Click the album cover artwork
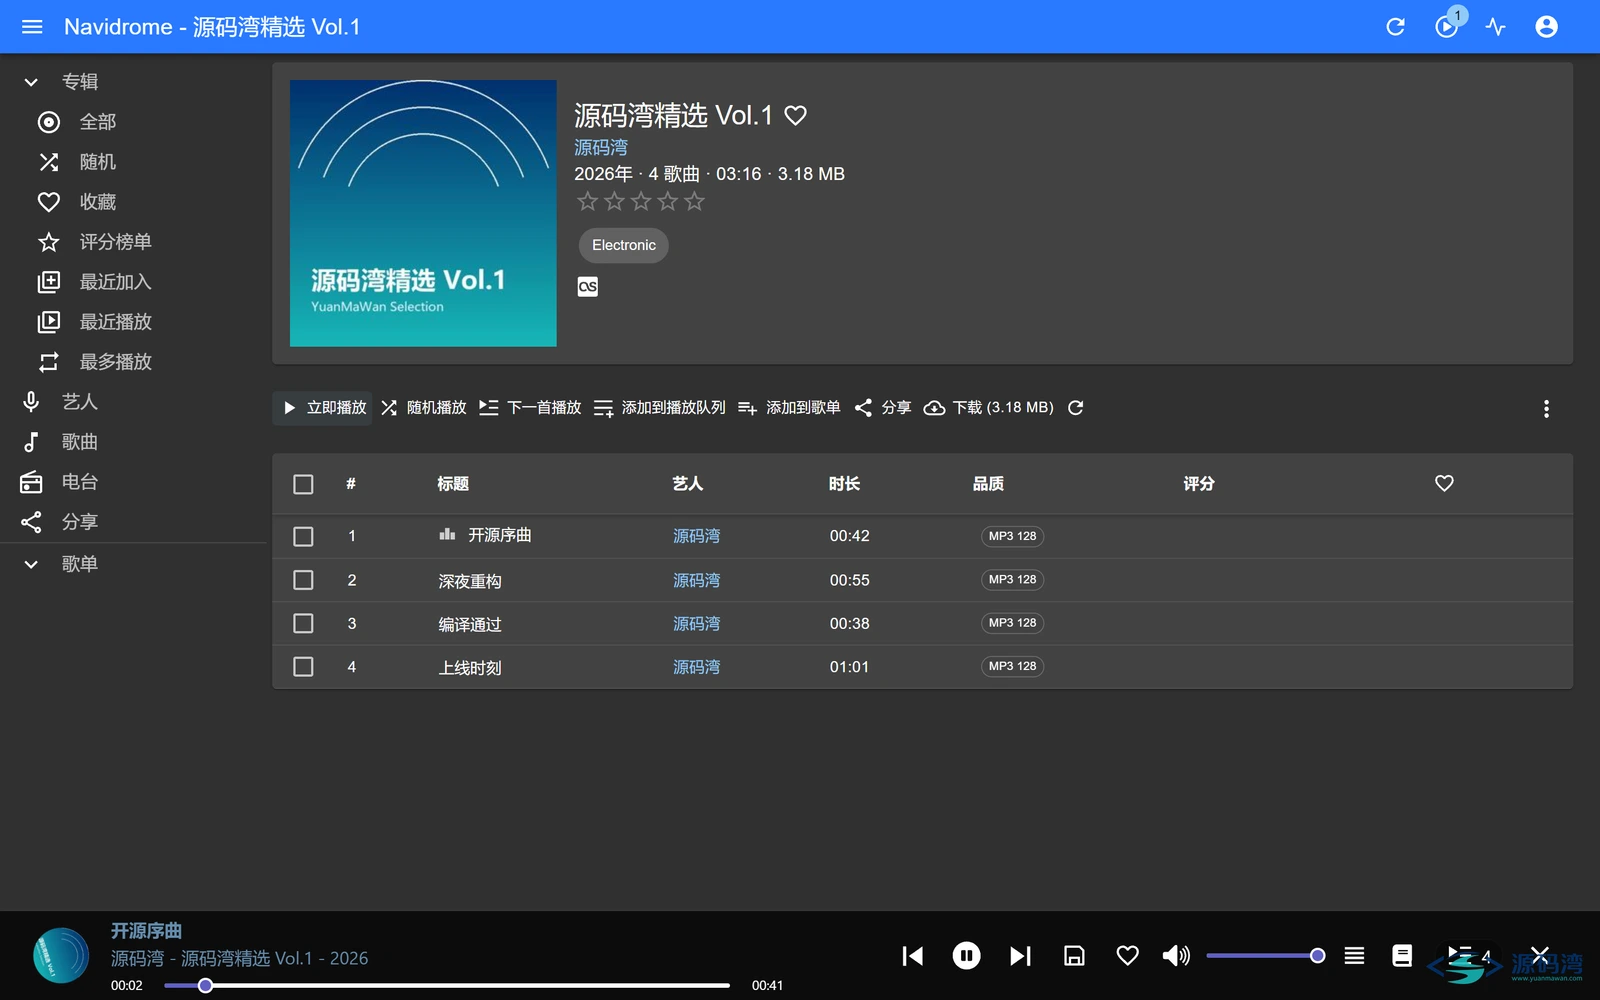1600x1000 pixels. [423, 213]
